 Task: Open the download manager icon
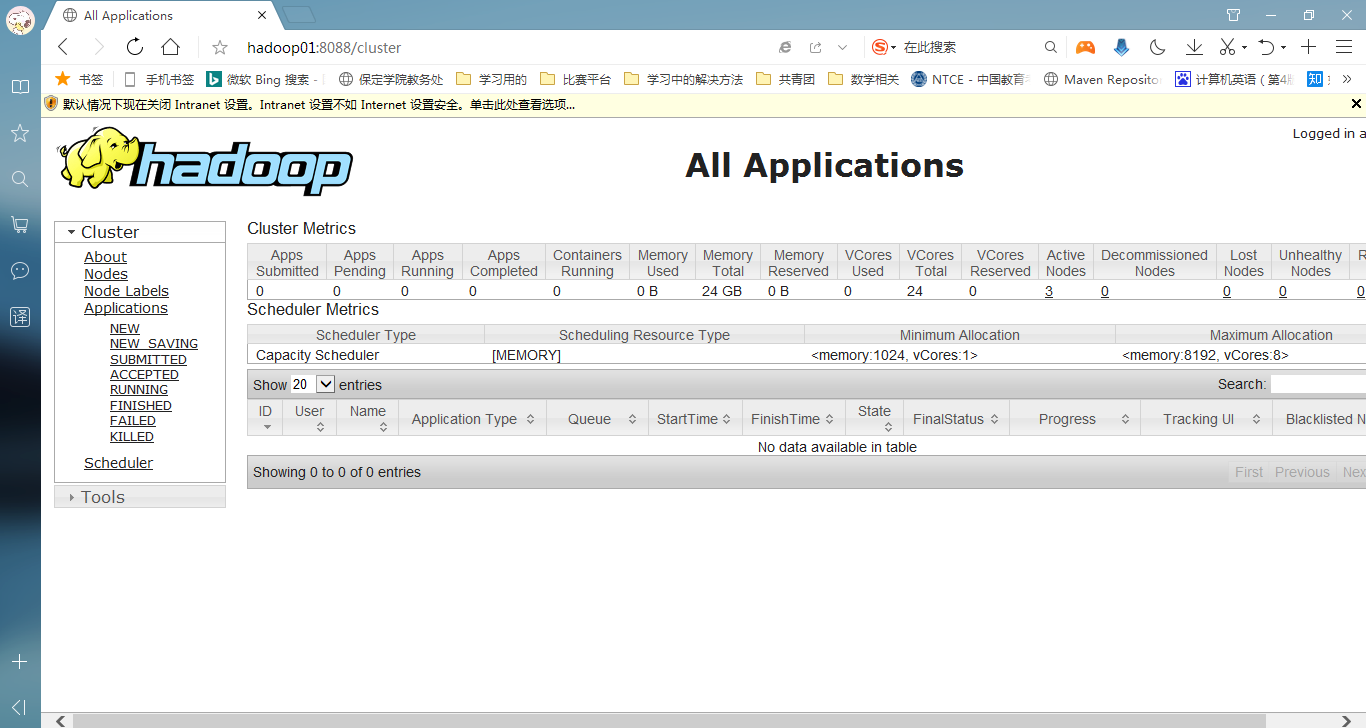(x=1192, y=47)
